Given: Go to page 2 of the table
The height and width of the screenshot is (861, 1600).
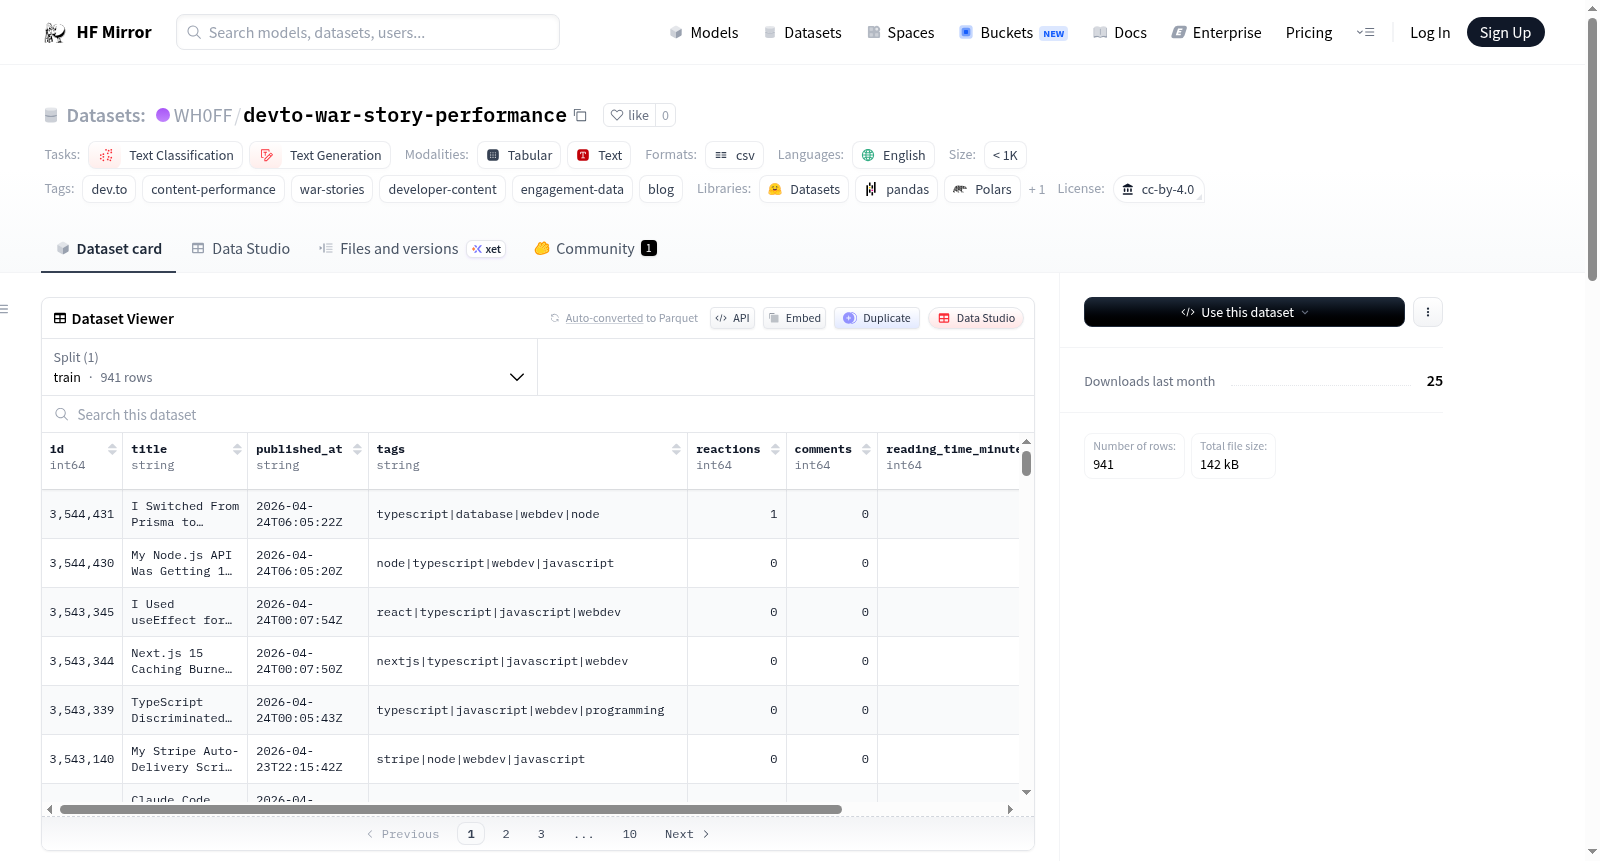Looking at the screenshot, I should click(506, 834).
